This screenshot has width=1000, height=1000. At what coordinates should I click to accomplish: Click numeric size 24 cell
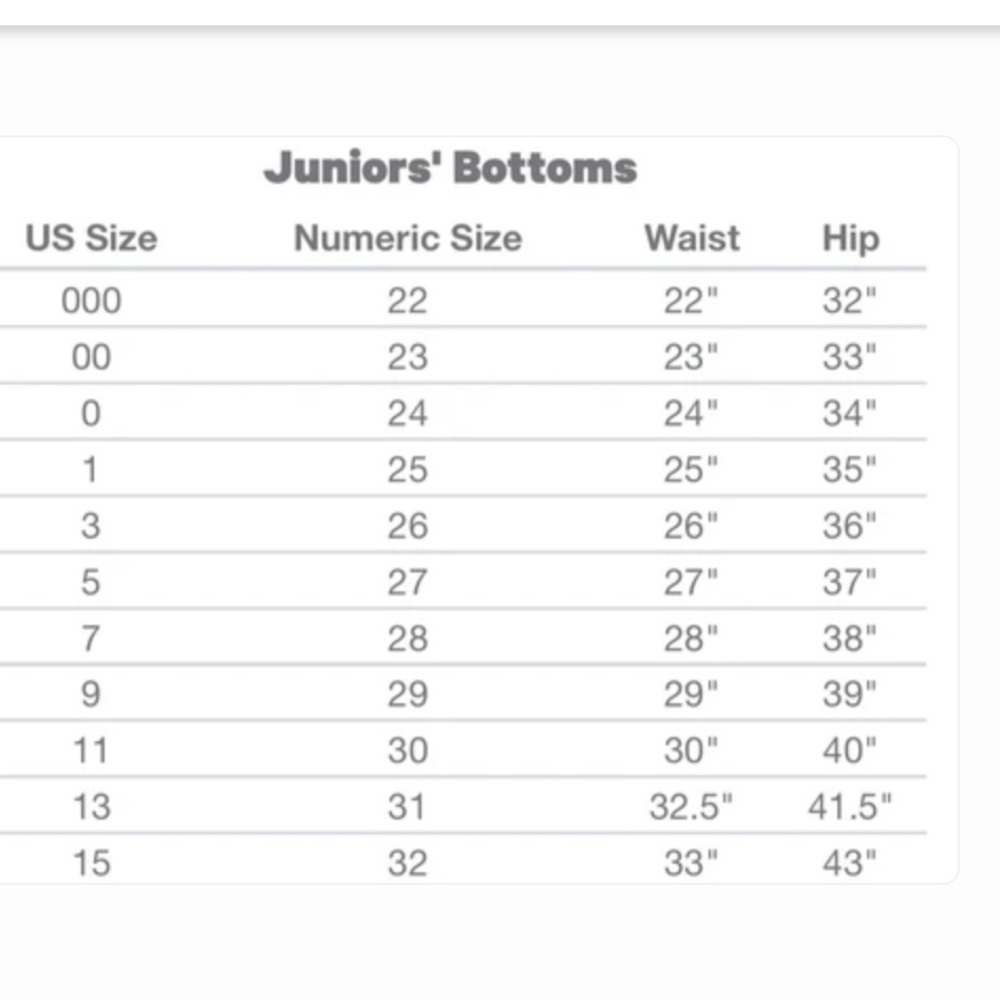(x=408, y=413)
